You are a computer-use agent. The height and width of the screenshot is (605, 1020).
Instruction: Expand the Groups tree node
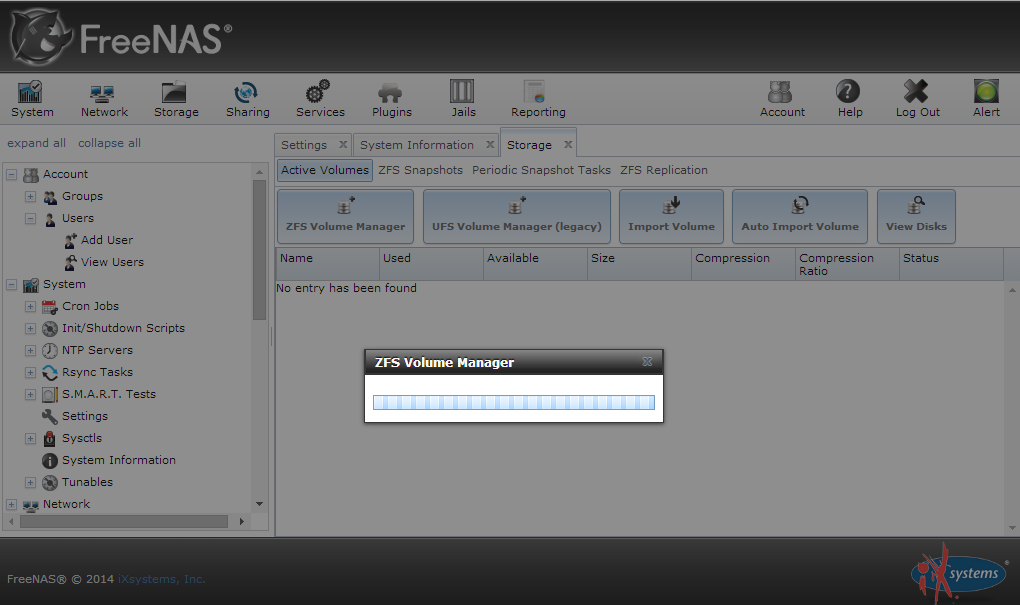31,196
